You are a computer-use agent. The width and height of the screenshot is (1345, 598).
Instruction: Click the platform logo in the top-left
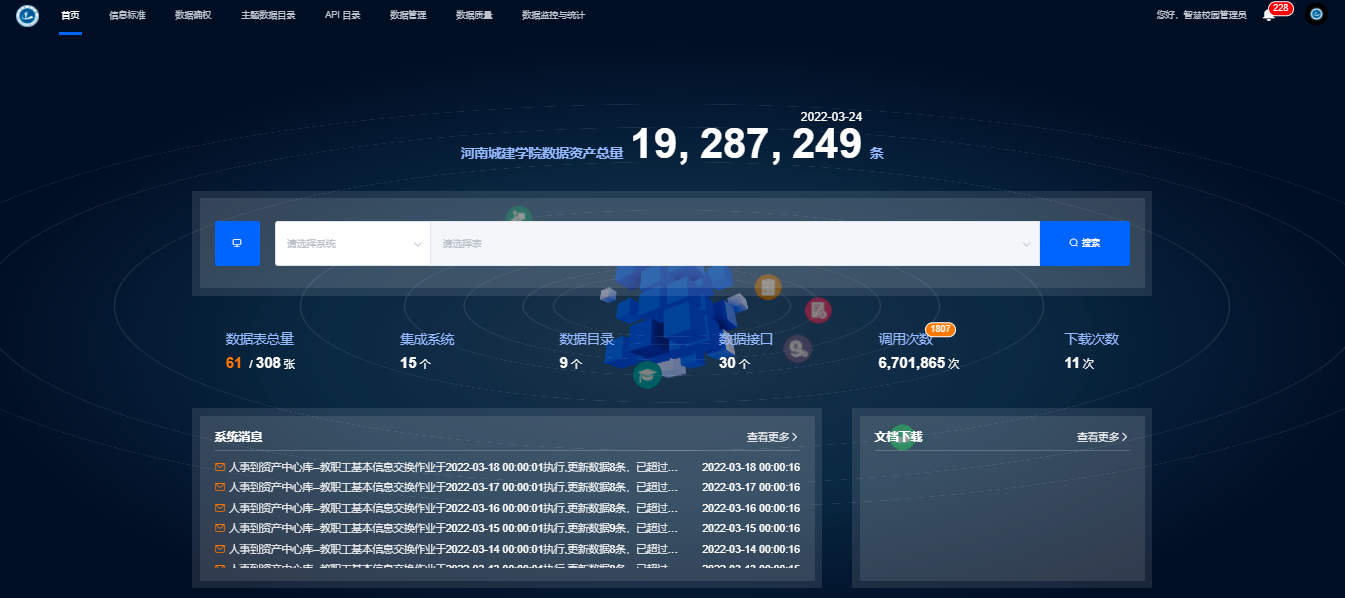(x=27, y=16)
